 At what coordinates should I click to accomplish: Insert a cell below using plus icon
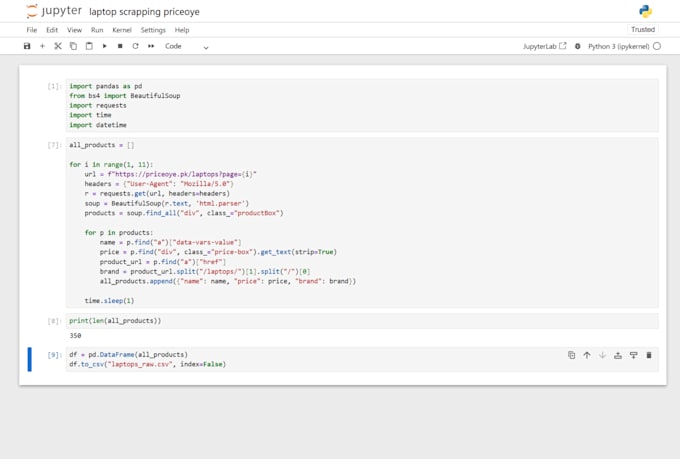click(42, 46)
